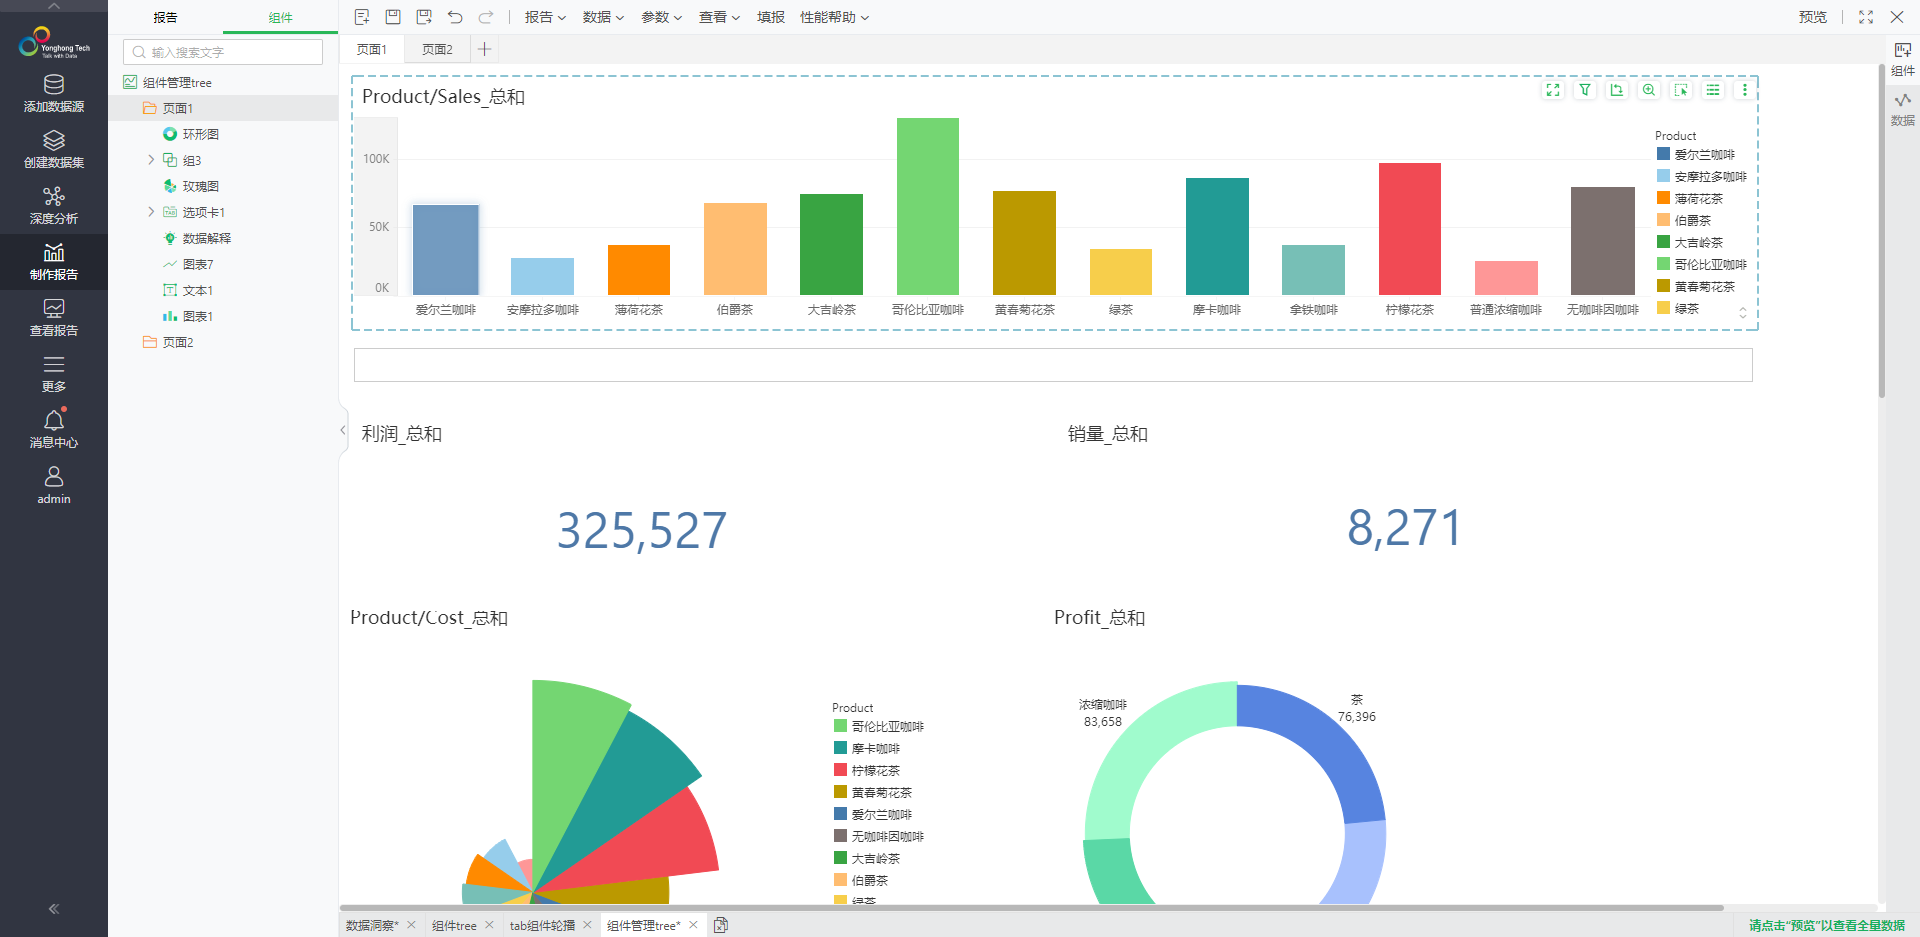
Task: Switch to the 报告 tab in left panel
Action: tap(165, 17)
